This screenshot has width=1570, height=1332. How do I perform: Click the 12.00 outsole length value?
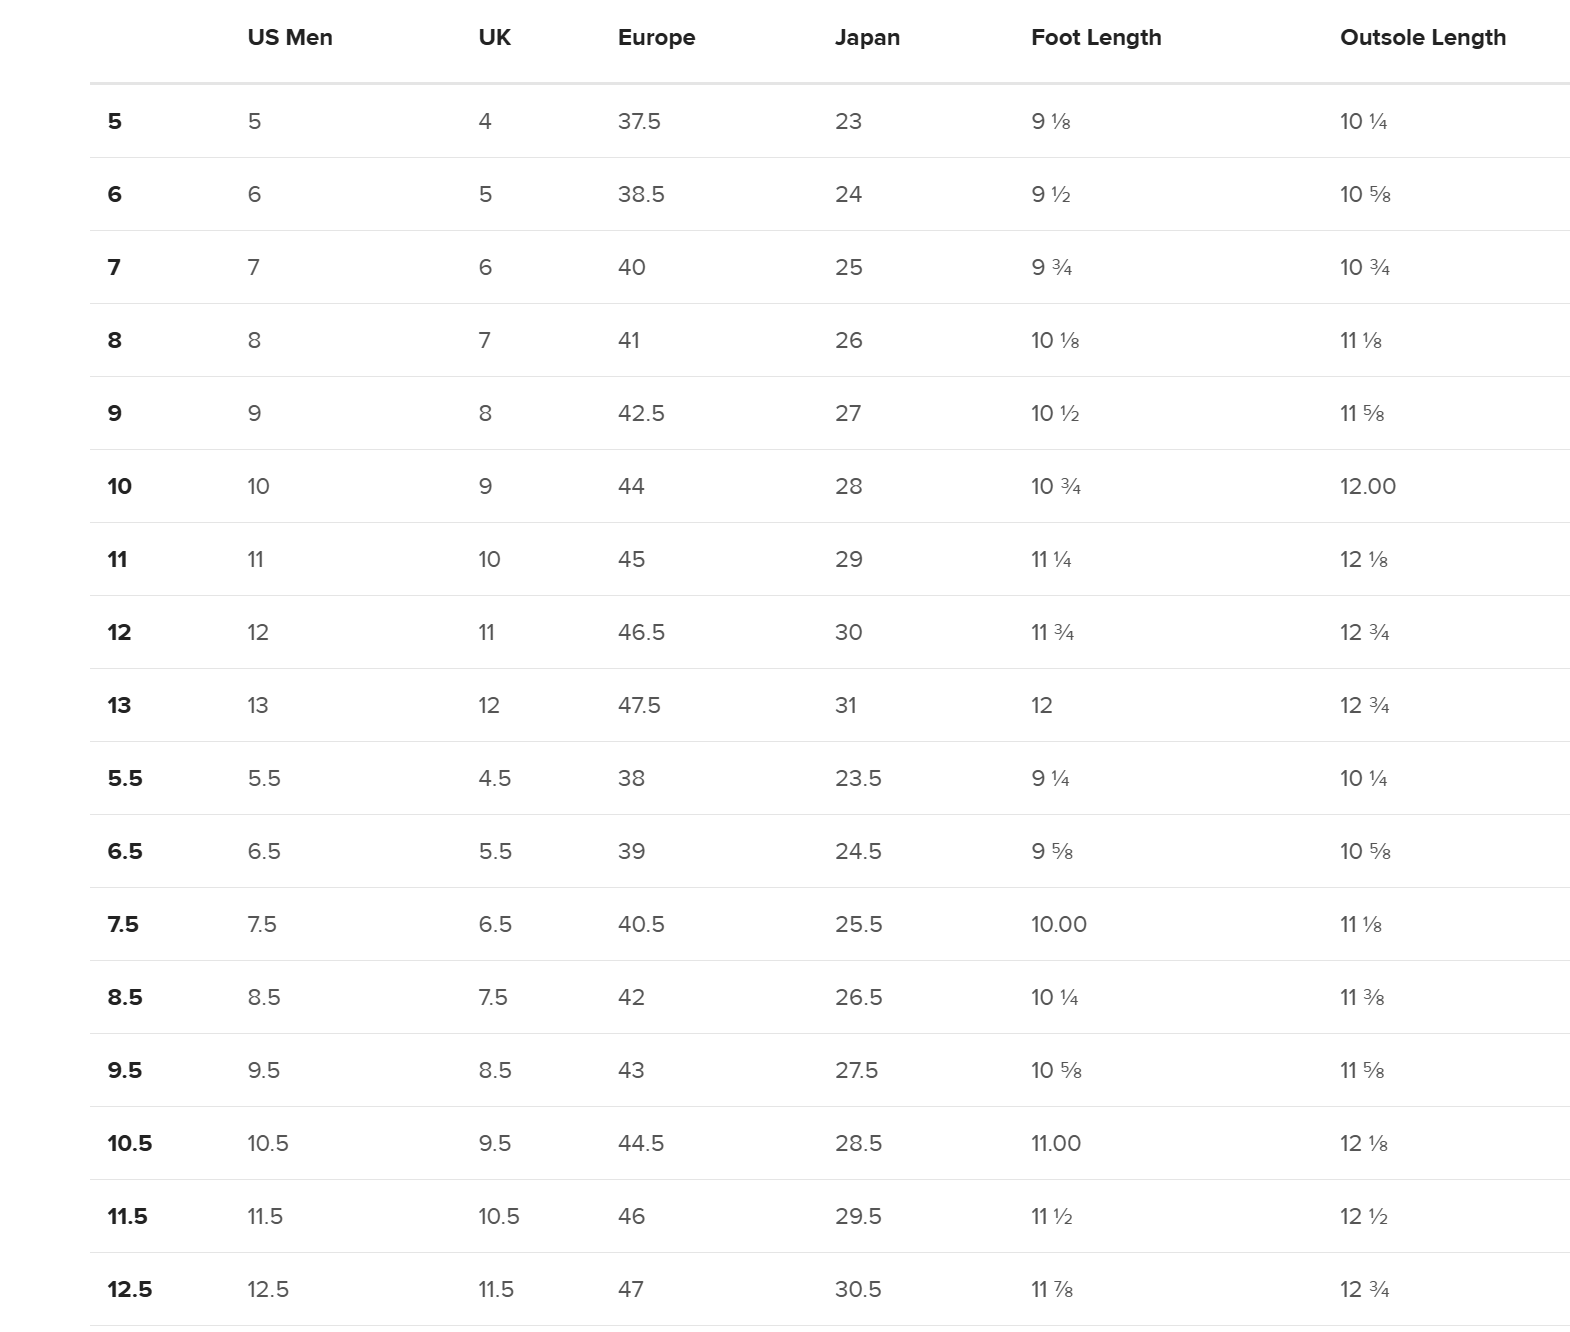1367,487
